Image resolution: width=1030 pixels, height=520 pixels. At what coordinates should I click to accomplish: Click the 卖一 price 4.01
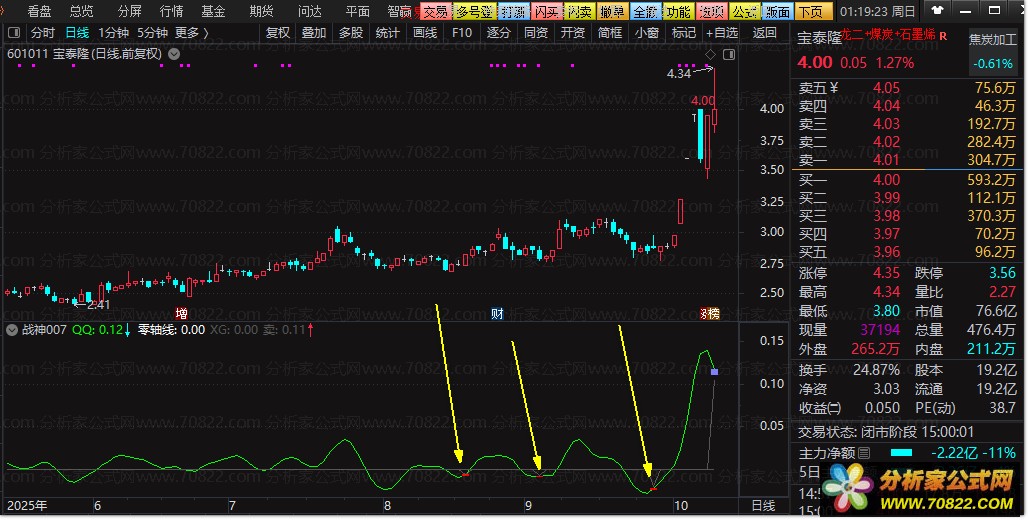coord(886,160)
